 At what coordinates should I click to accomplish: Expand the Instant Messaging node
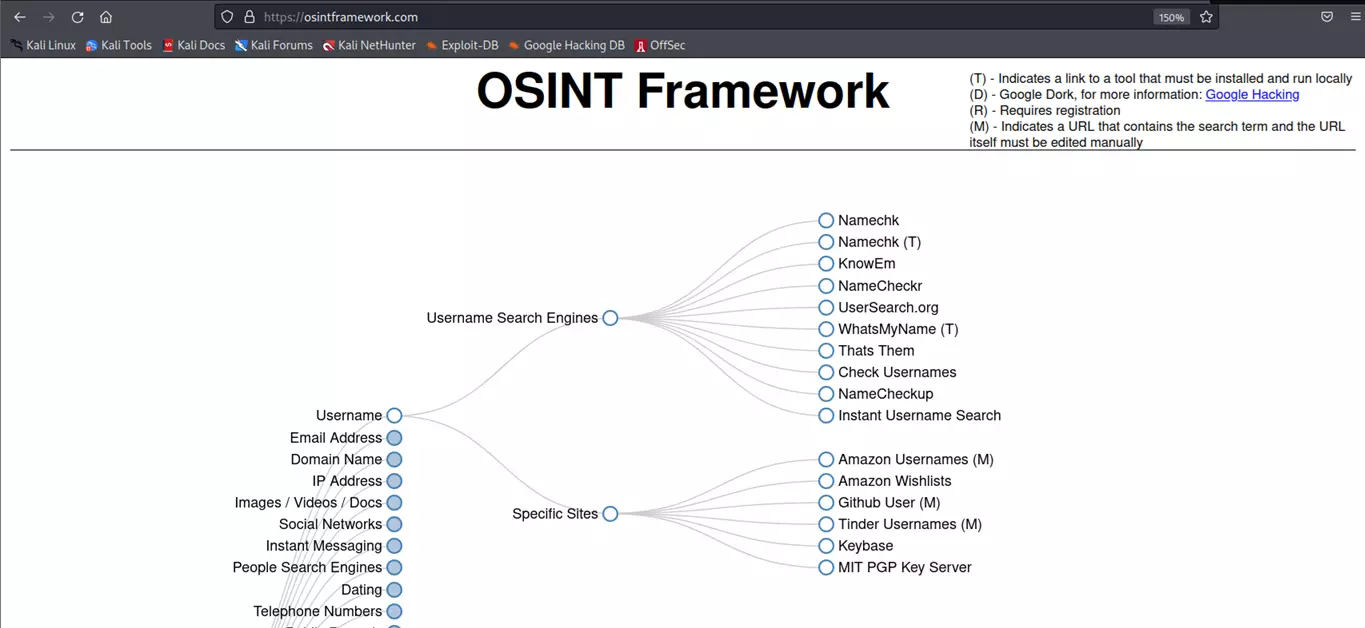tap(394, 546)
